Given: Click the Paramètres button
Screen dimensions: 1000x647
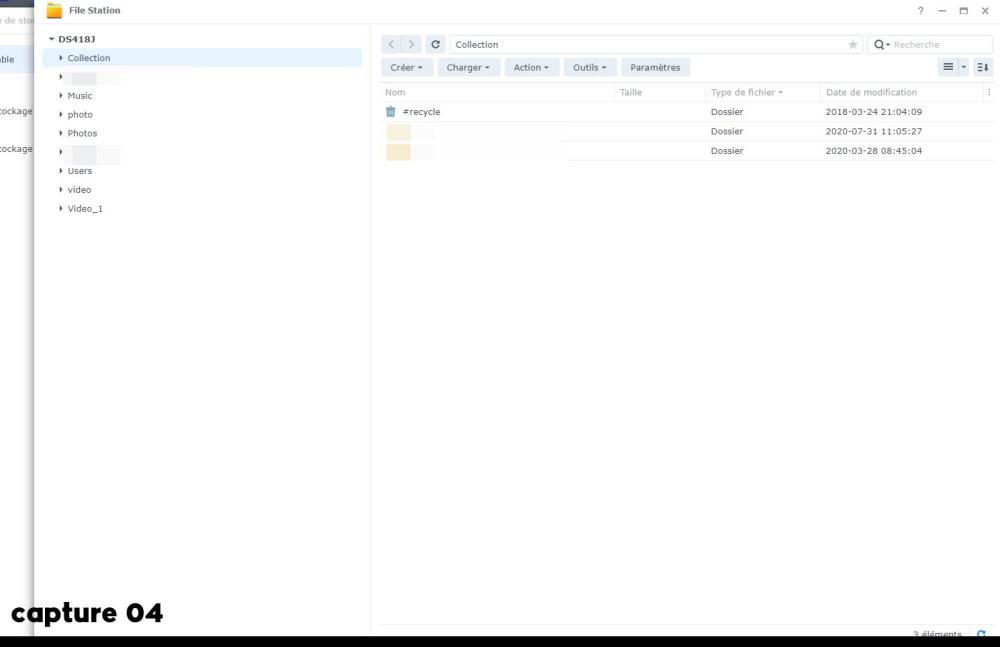Looking at the screenshot, I should tap(655, 67).
